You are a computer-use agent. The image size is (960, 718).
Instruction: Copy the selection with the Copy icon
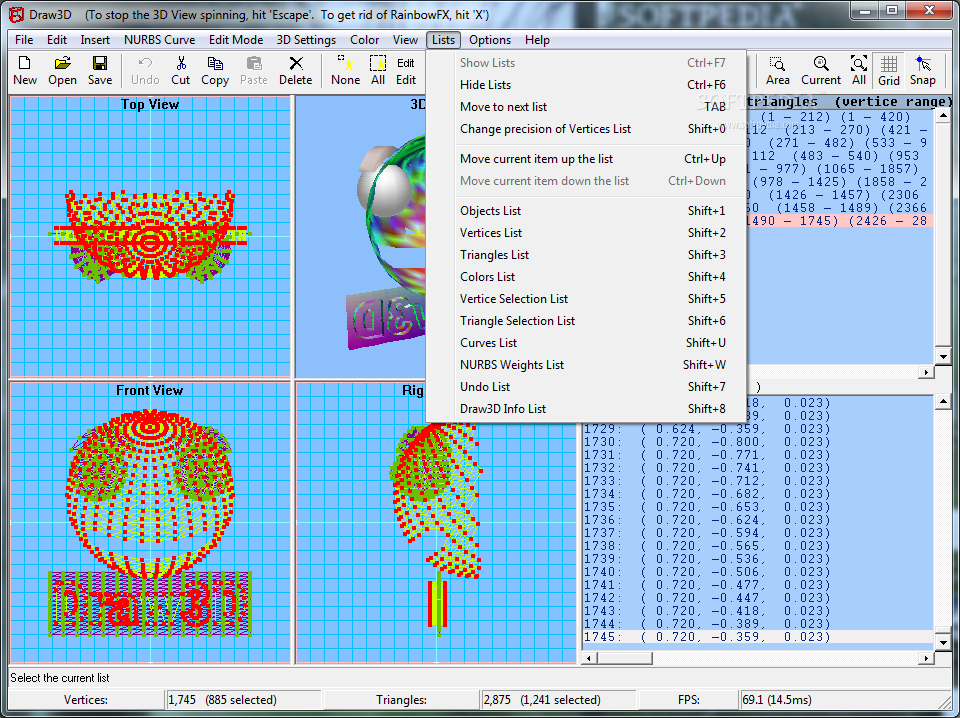pyautogui.click(x=215, y=70)
